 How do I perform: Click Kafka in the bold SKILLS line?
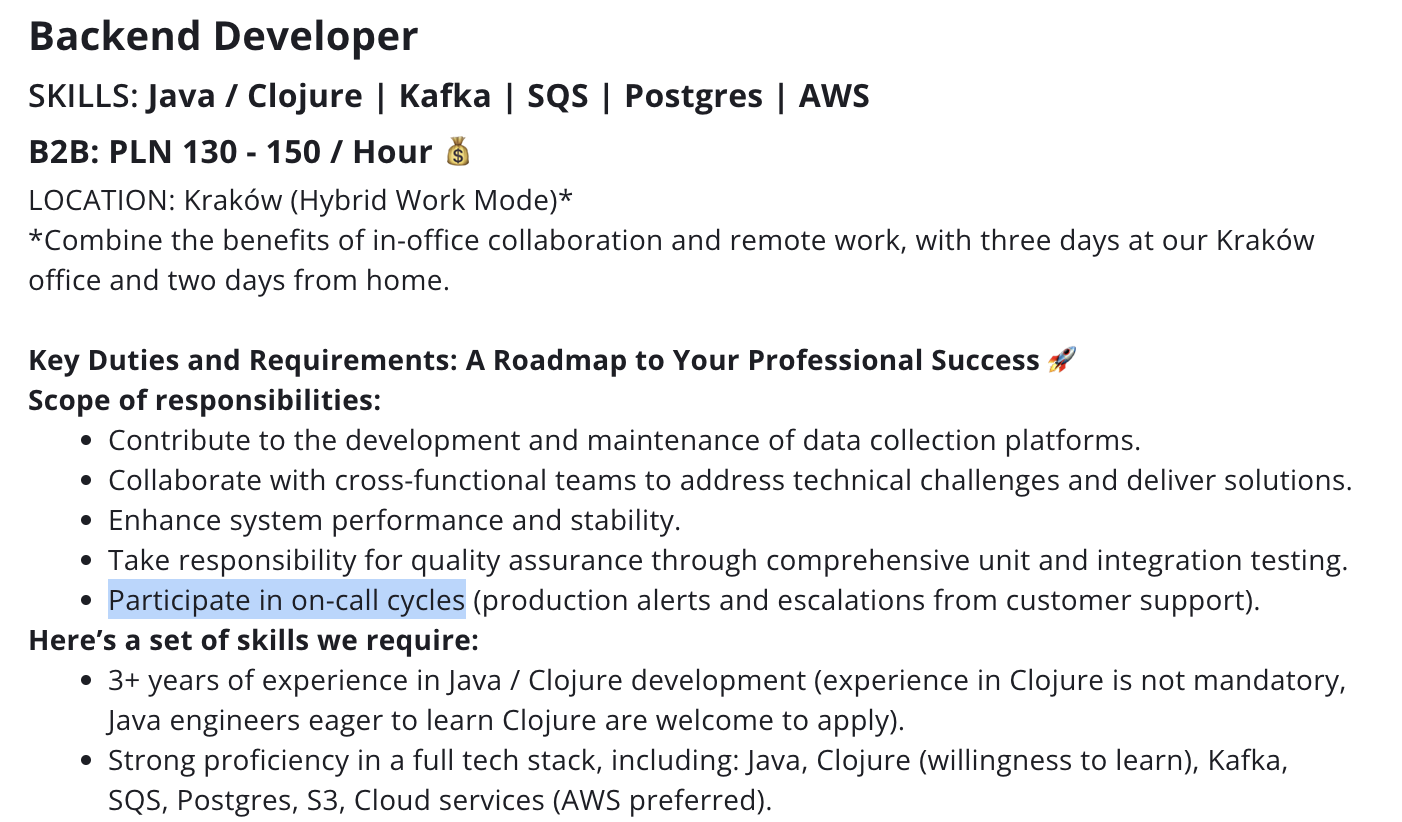point(445,97)
